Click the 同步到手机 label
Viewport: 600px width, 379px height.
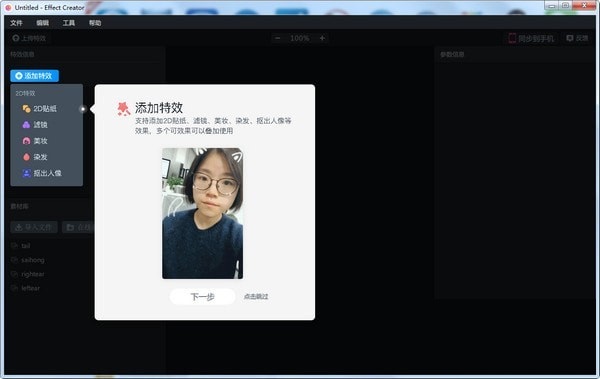[536, 39]
